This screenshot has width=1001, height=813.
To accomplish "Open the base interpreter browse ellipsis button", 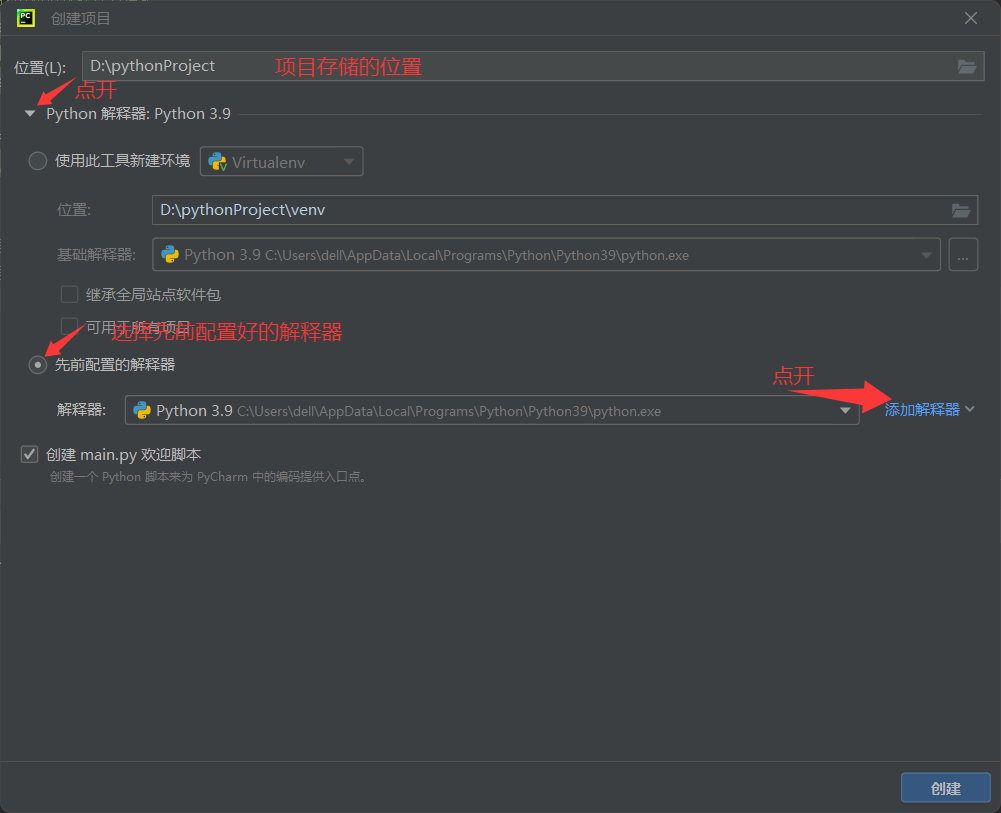I will [963, 255].
